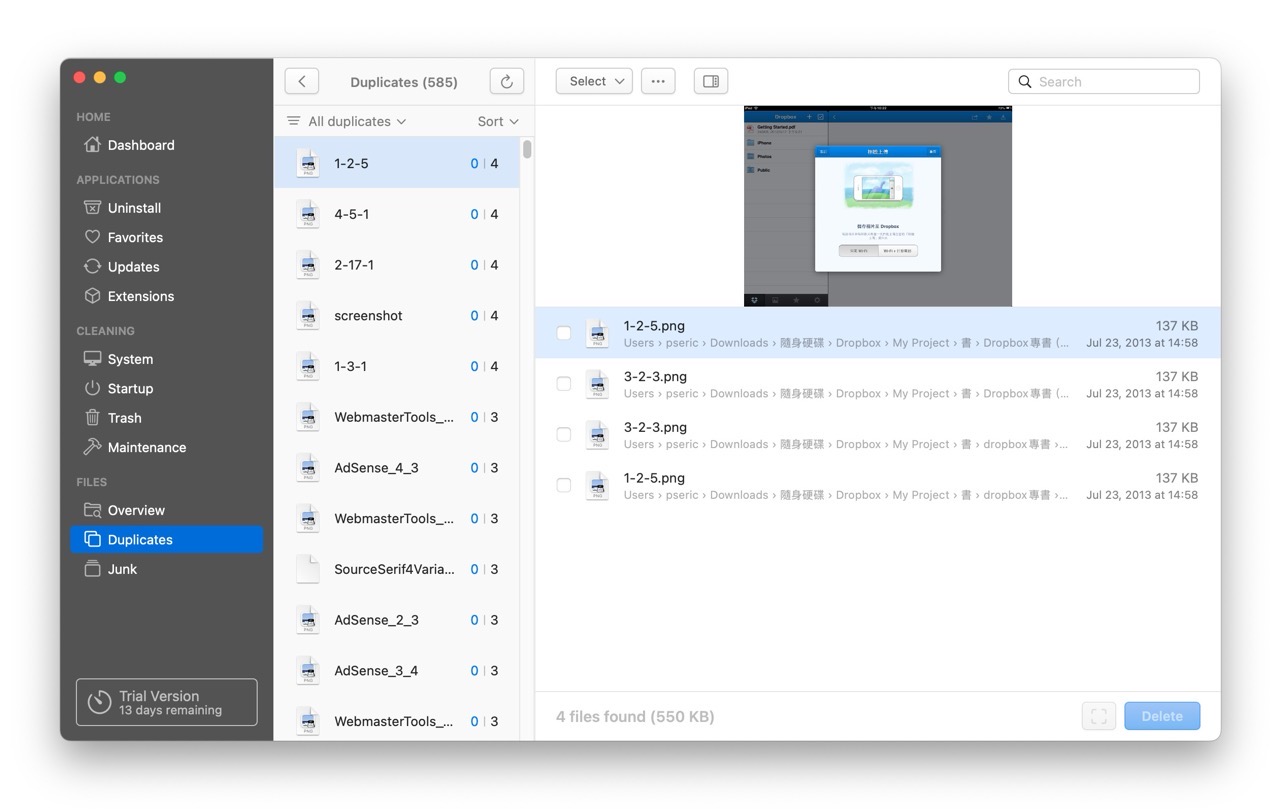Viewport: 1280px width, 812px height.
Task: Click the PNG icon of AdSense_4_3
Action: (x=308, y=467)
